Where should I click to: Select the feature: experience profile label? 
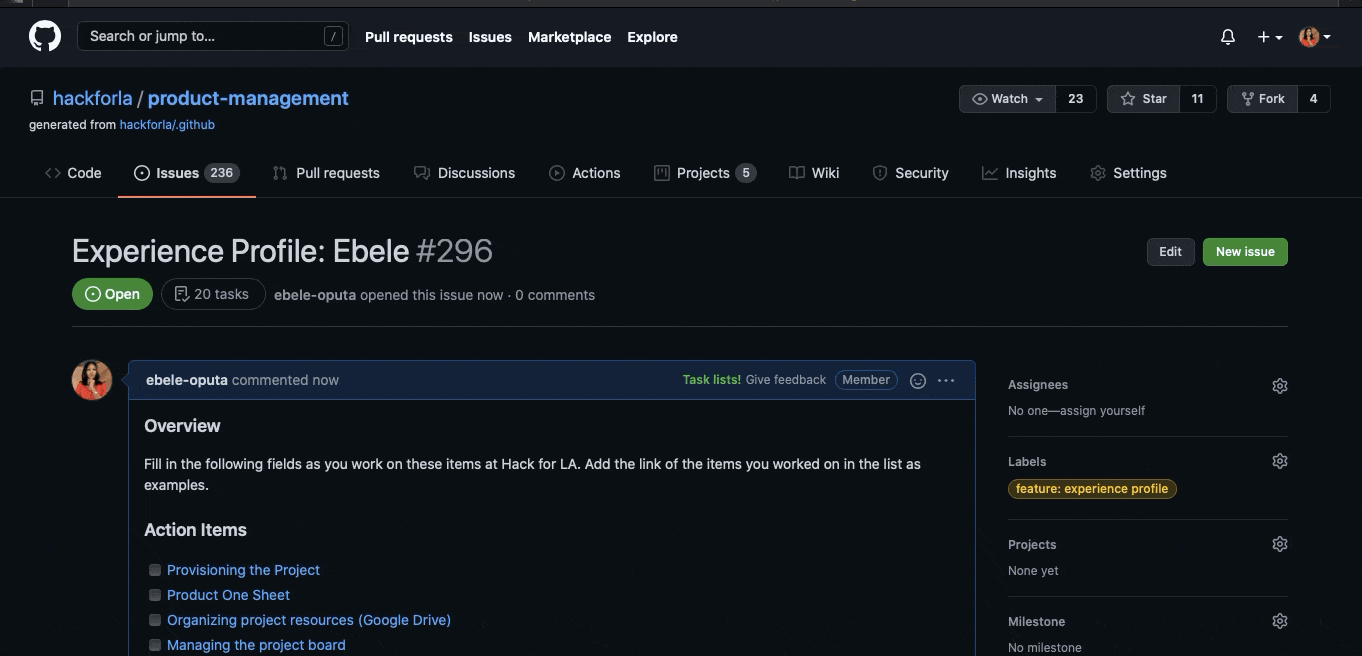(1092, 488)
